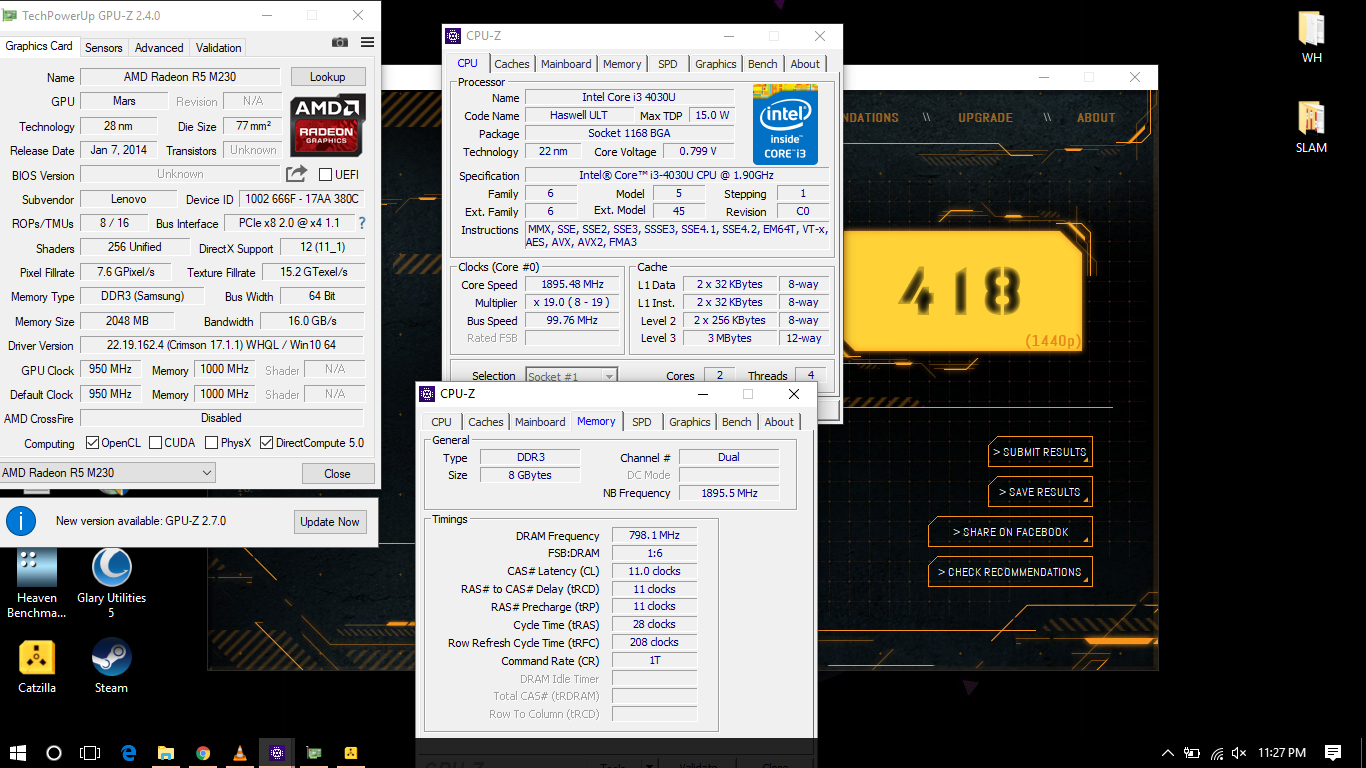This screenshot has height=768, width=1366.
Task: Open the About tab in the lower CPU-Z window
Action: click(x=779, y=422)
